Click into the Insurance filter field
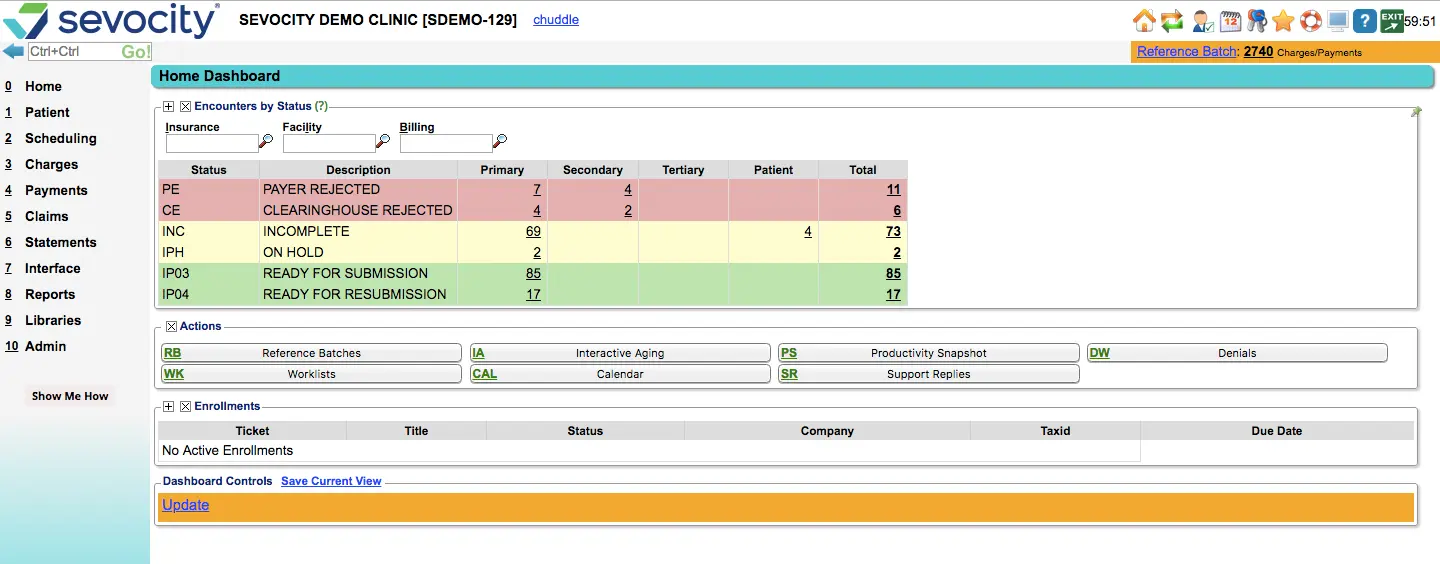The width and height of the screenshot is (1440, 564). pos(212,143)
